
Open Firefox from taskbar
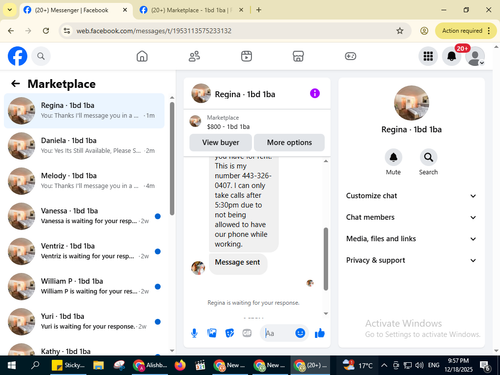point(180,365)
